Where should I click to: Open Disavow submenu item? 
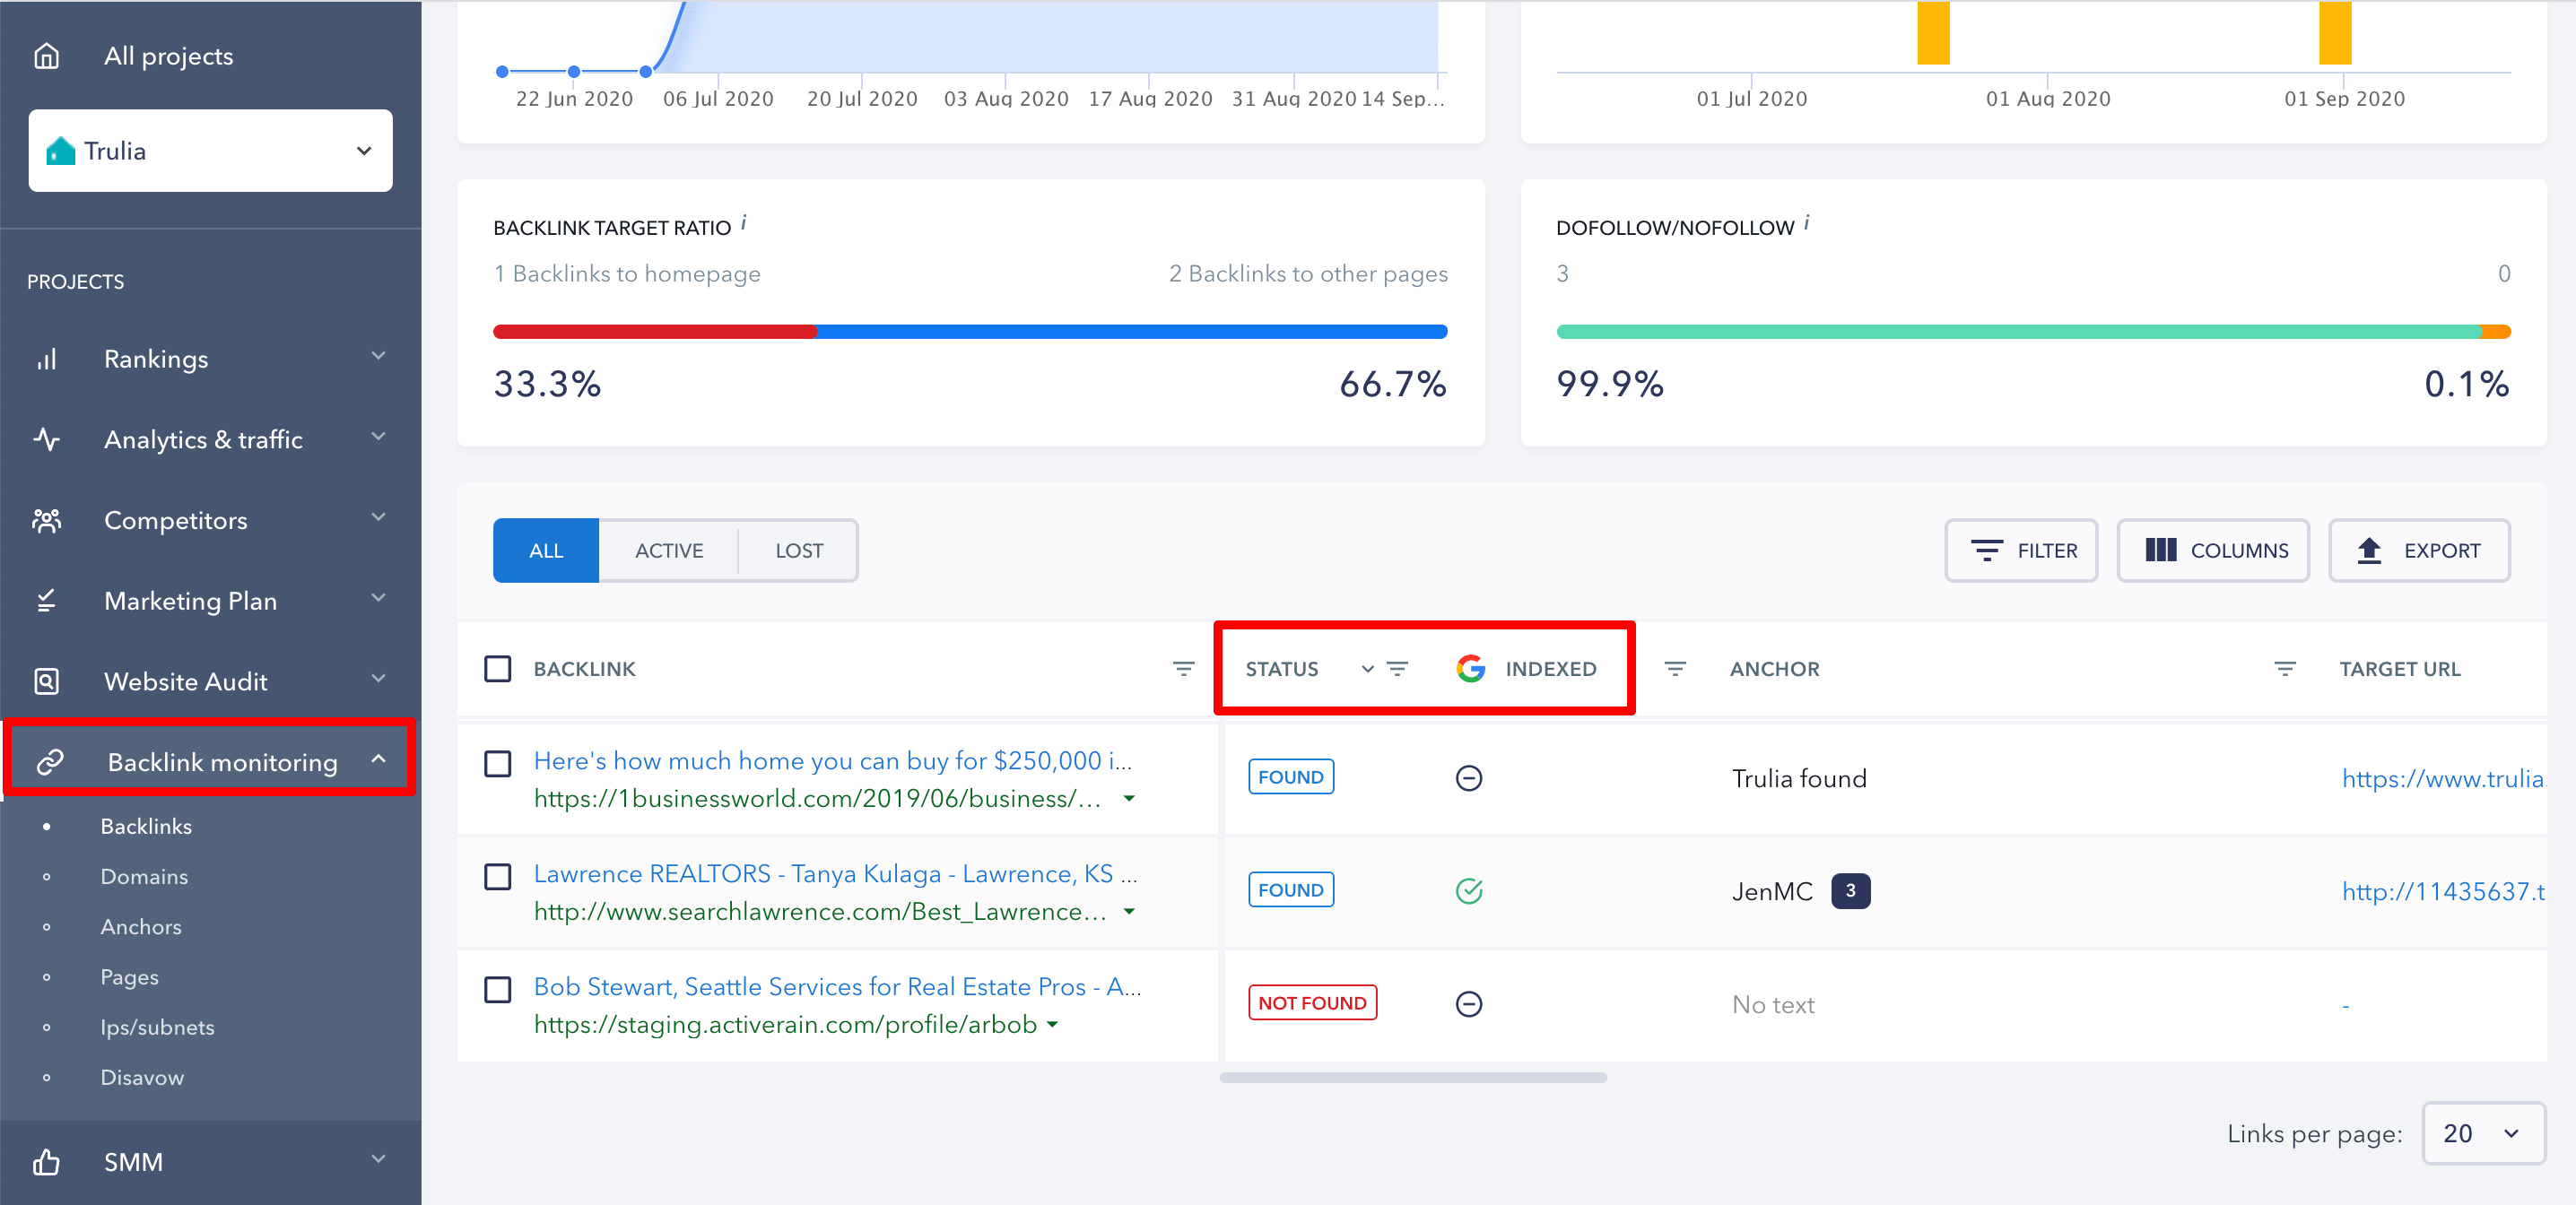[142, 1078]
